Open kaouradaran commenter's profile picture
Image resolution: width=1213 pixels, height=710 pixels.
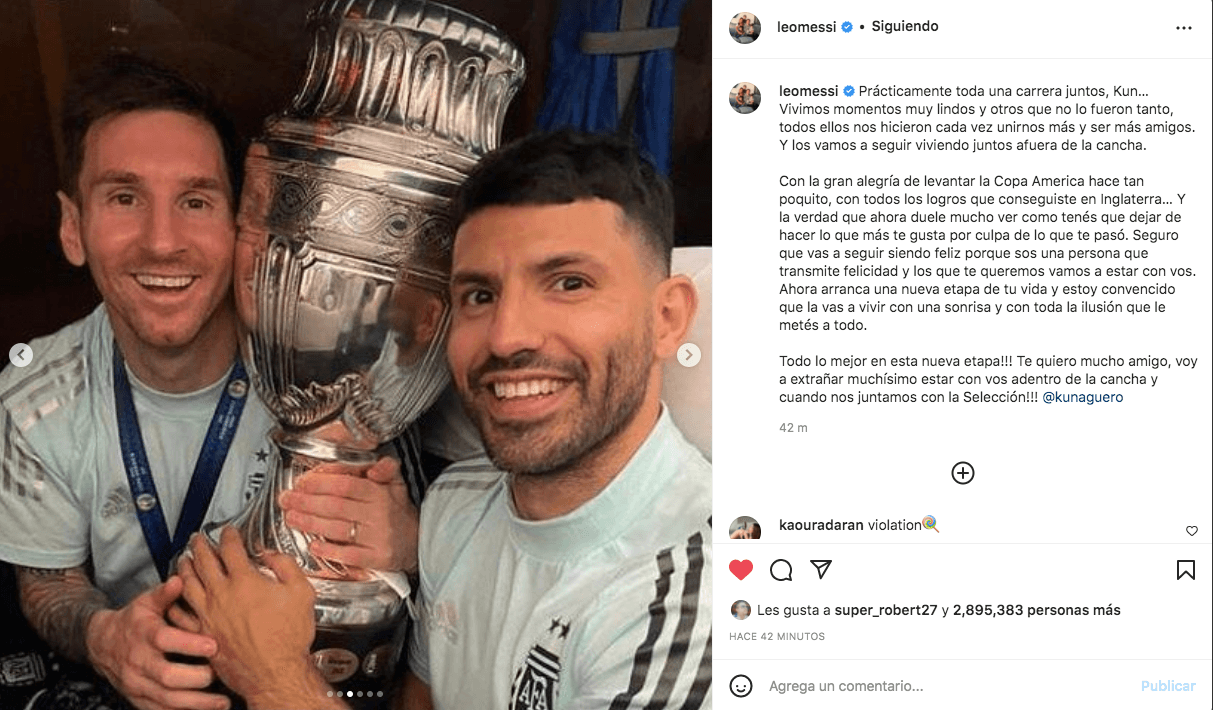point(745,529)
